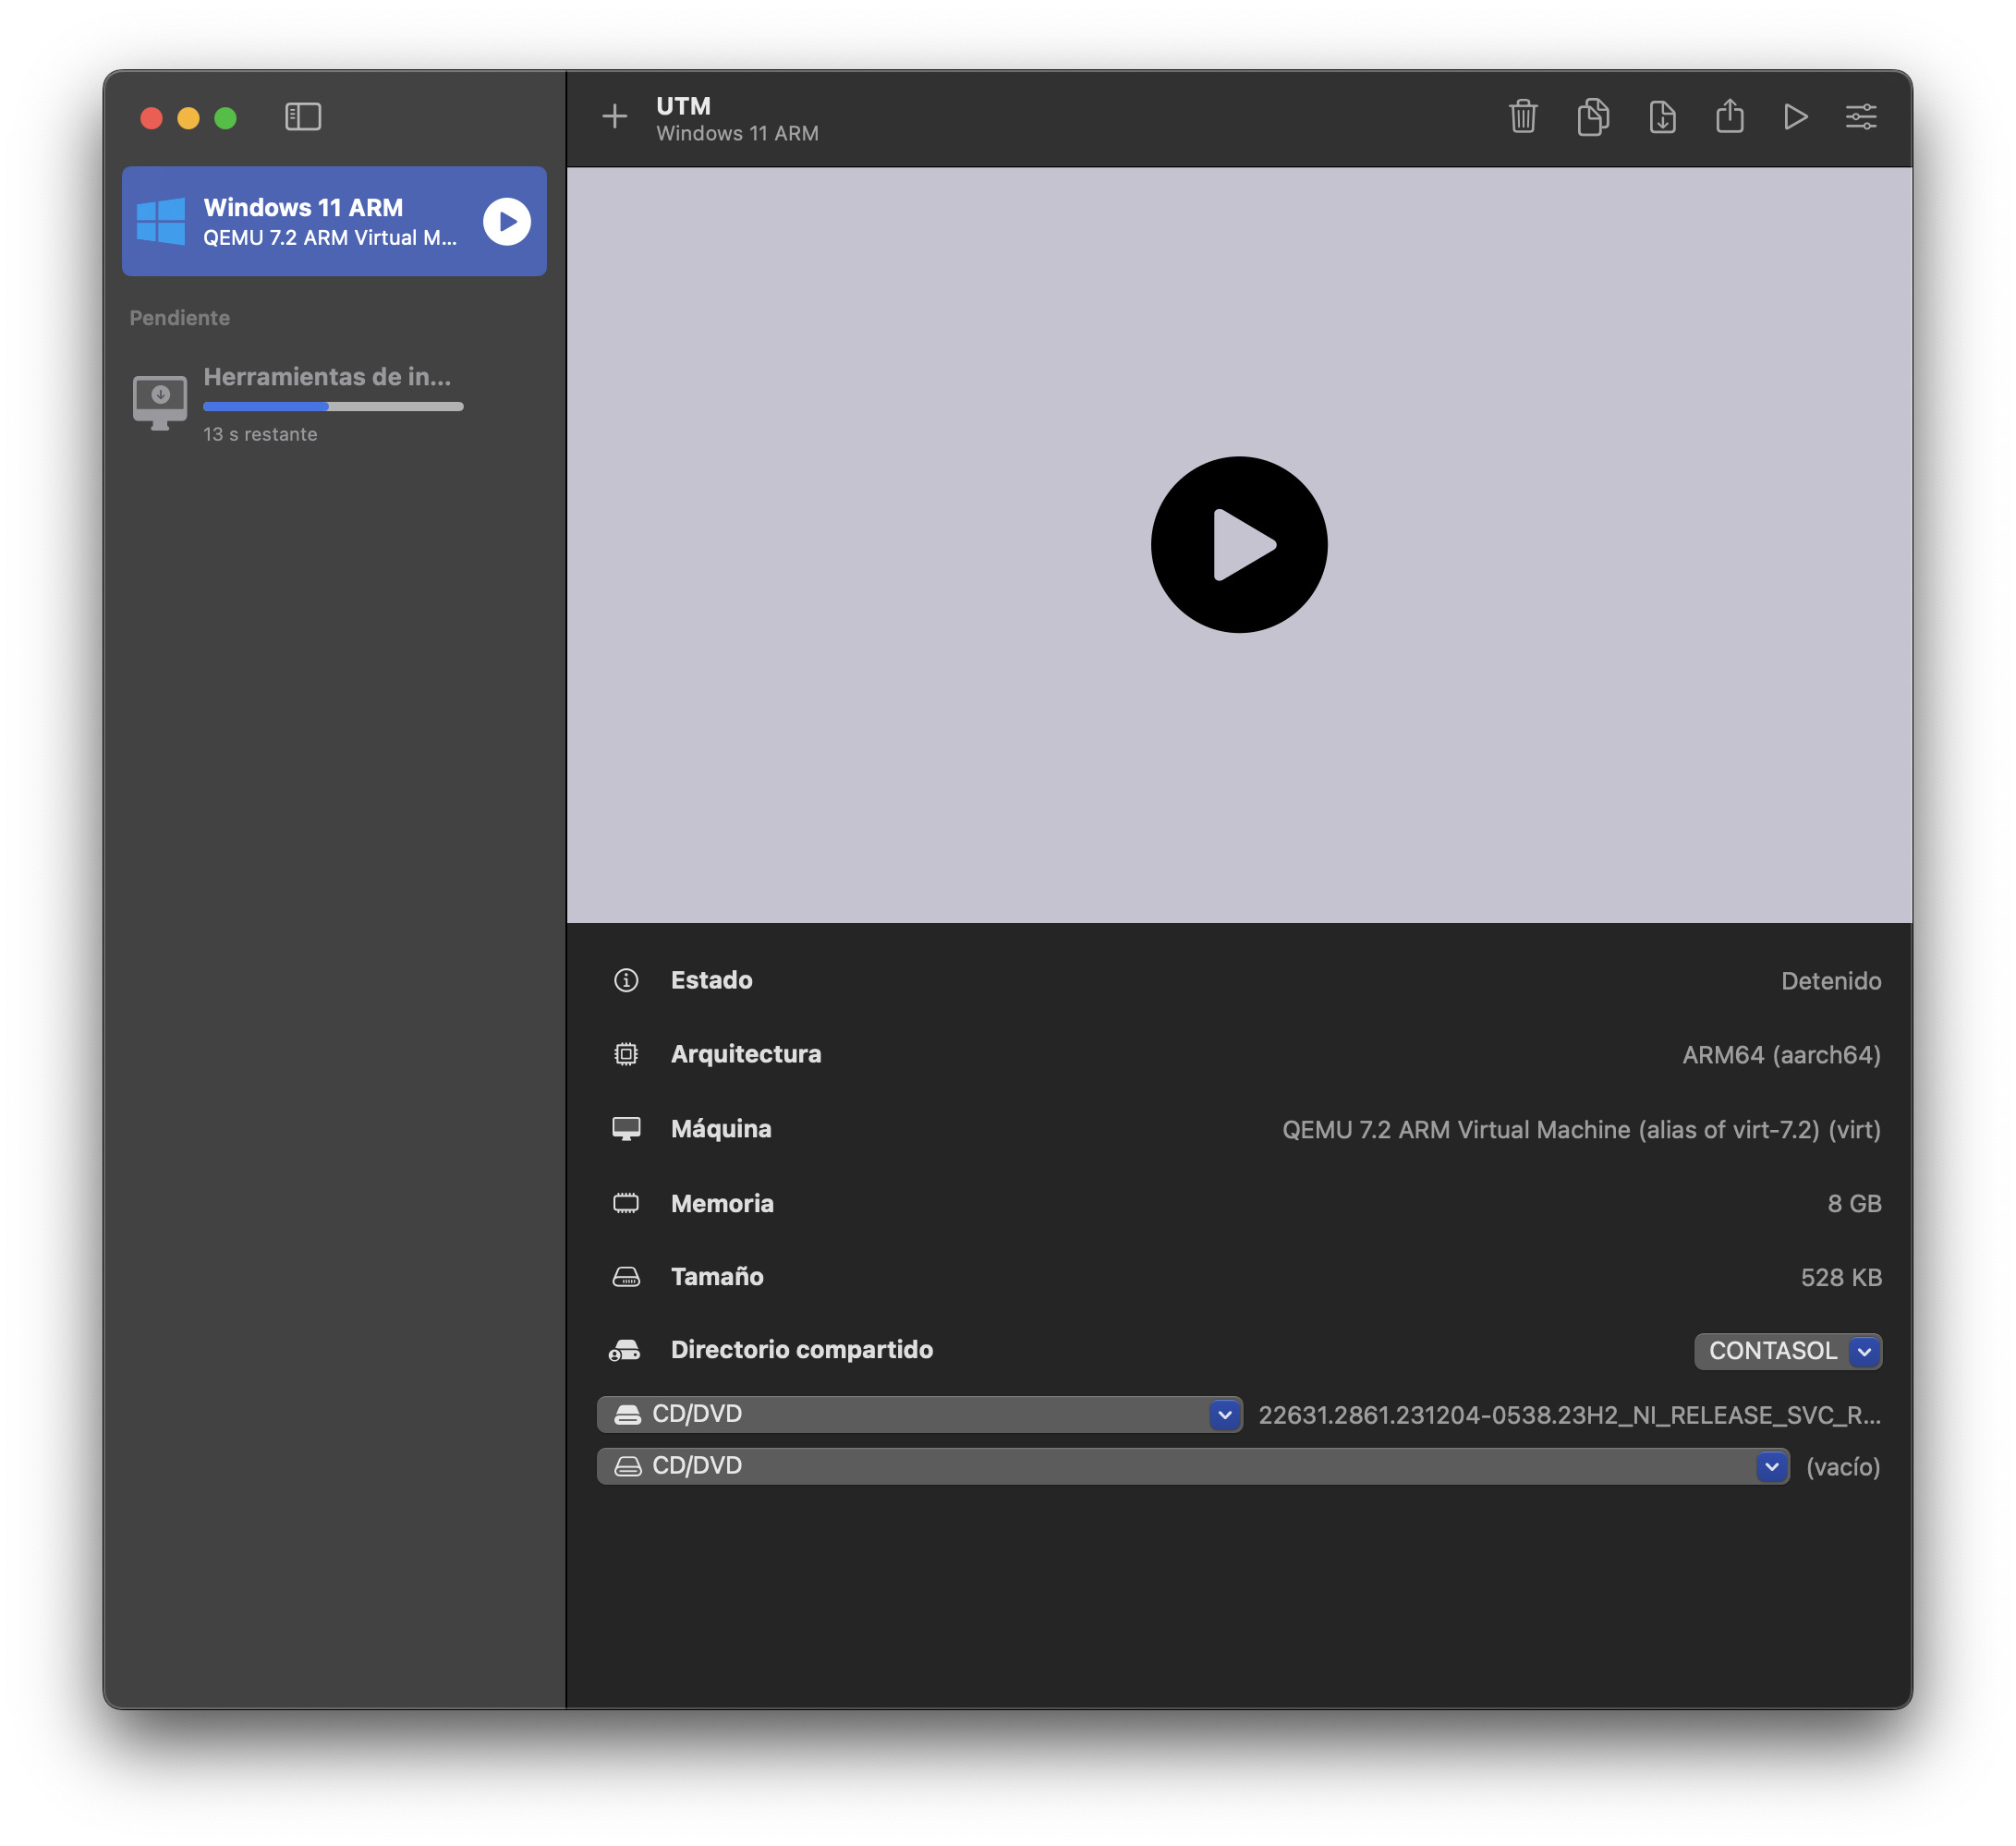Viewport: 2016px width, 1846px height.
Task: Click the plus icon to create a new VM
Action: click(x=614, y=117)
